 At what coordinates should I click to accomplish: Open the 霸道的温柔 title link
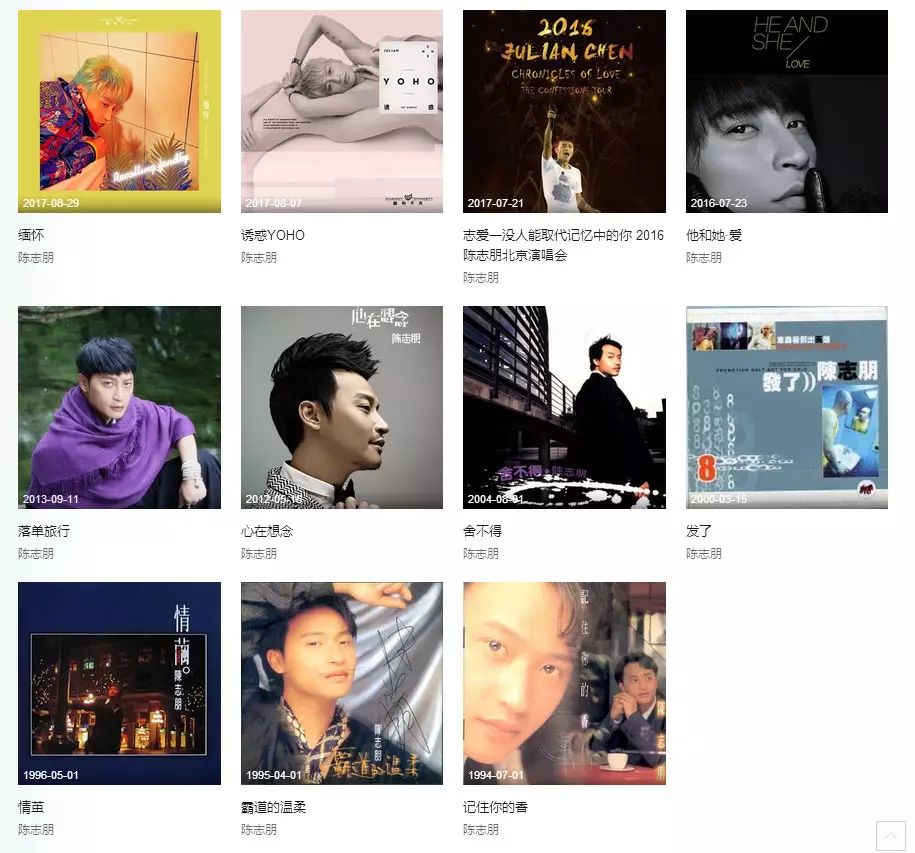click(273, 807)
